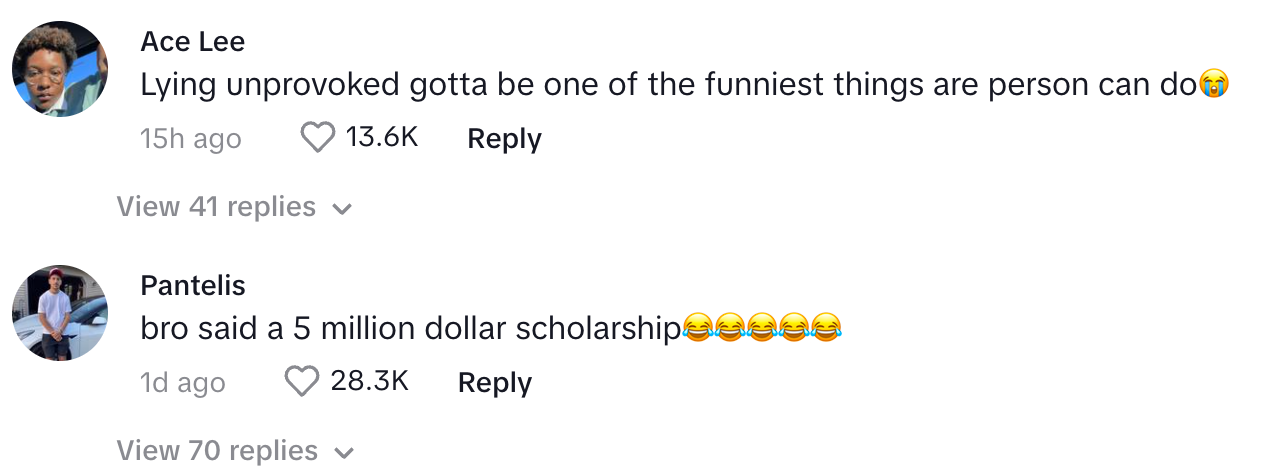This screenshot has height=471, width=1276.
Task: Expand View 70 replies
Action: (x=235, y=451)
